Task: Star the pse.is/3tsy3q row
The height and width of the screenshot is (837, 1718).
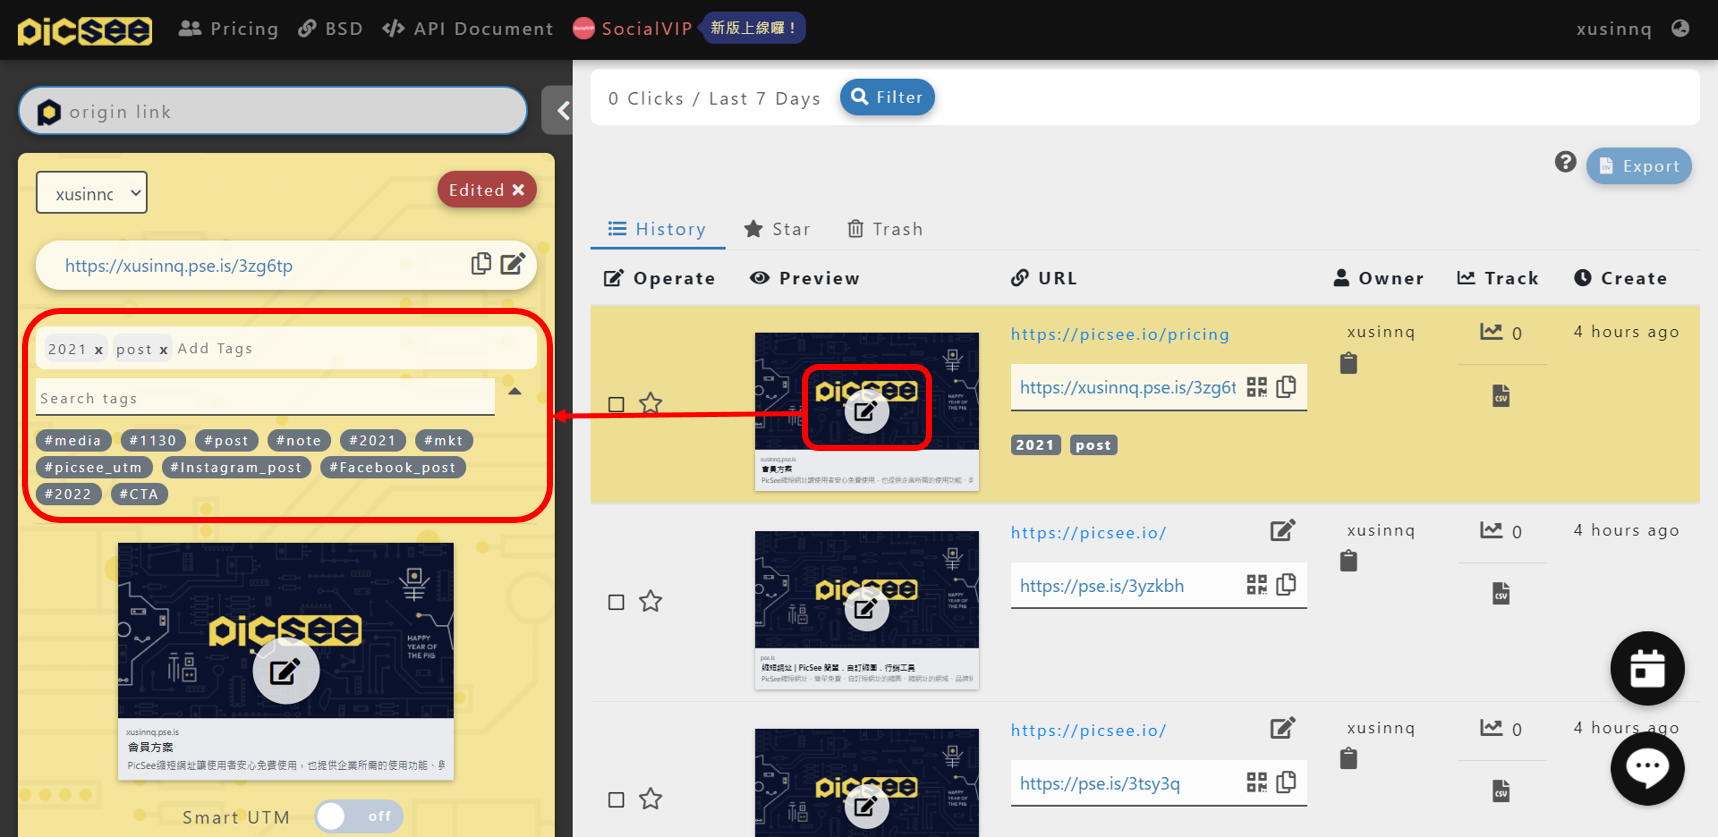Action: (x=651, y=799)
